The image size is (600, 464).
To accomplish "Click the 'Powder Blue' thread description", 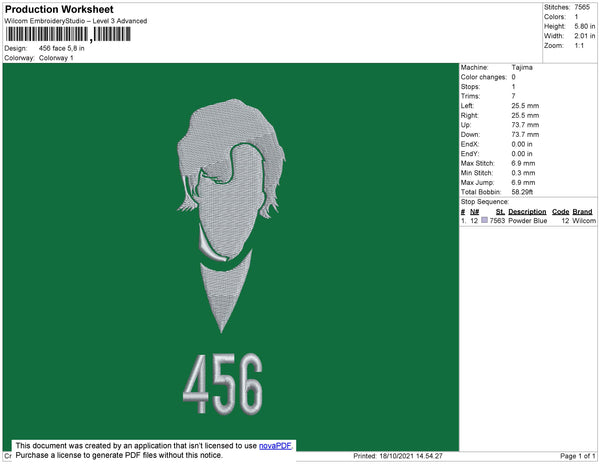I will click(528, 221).
